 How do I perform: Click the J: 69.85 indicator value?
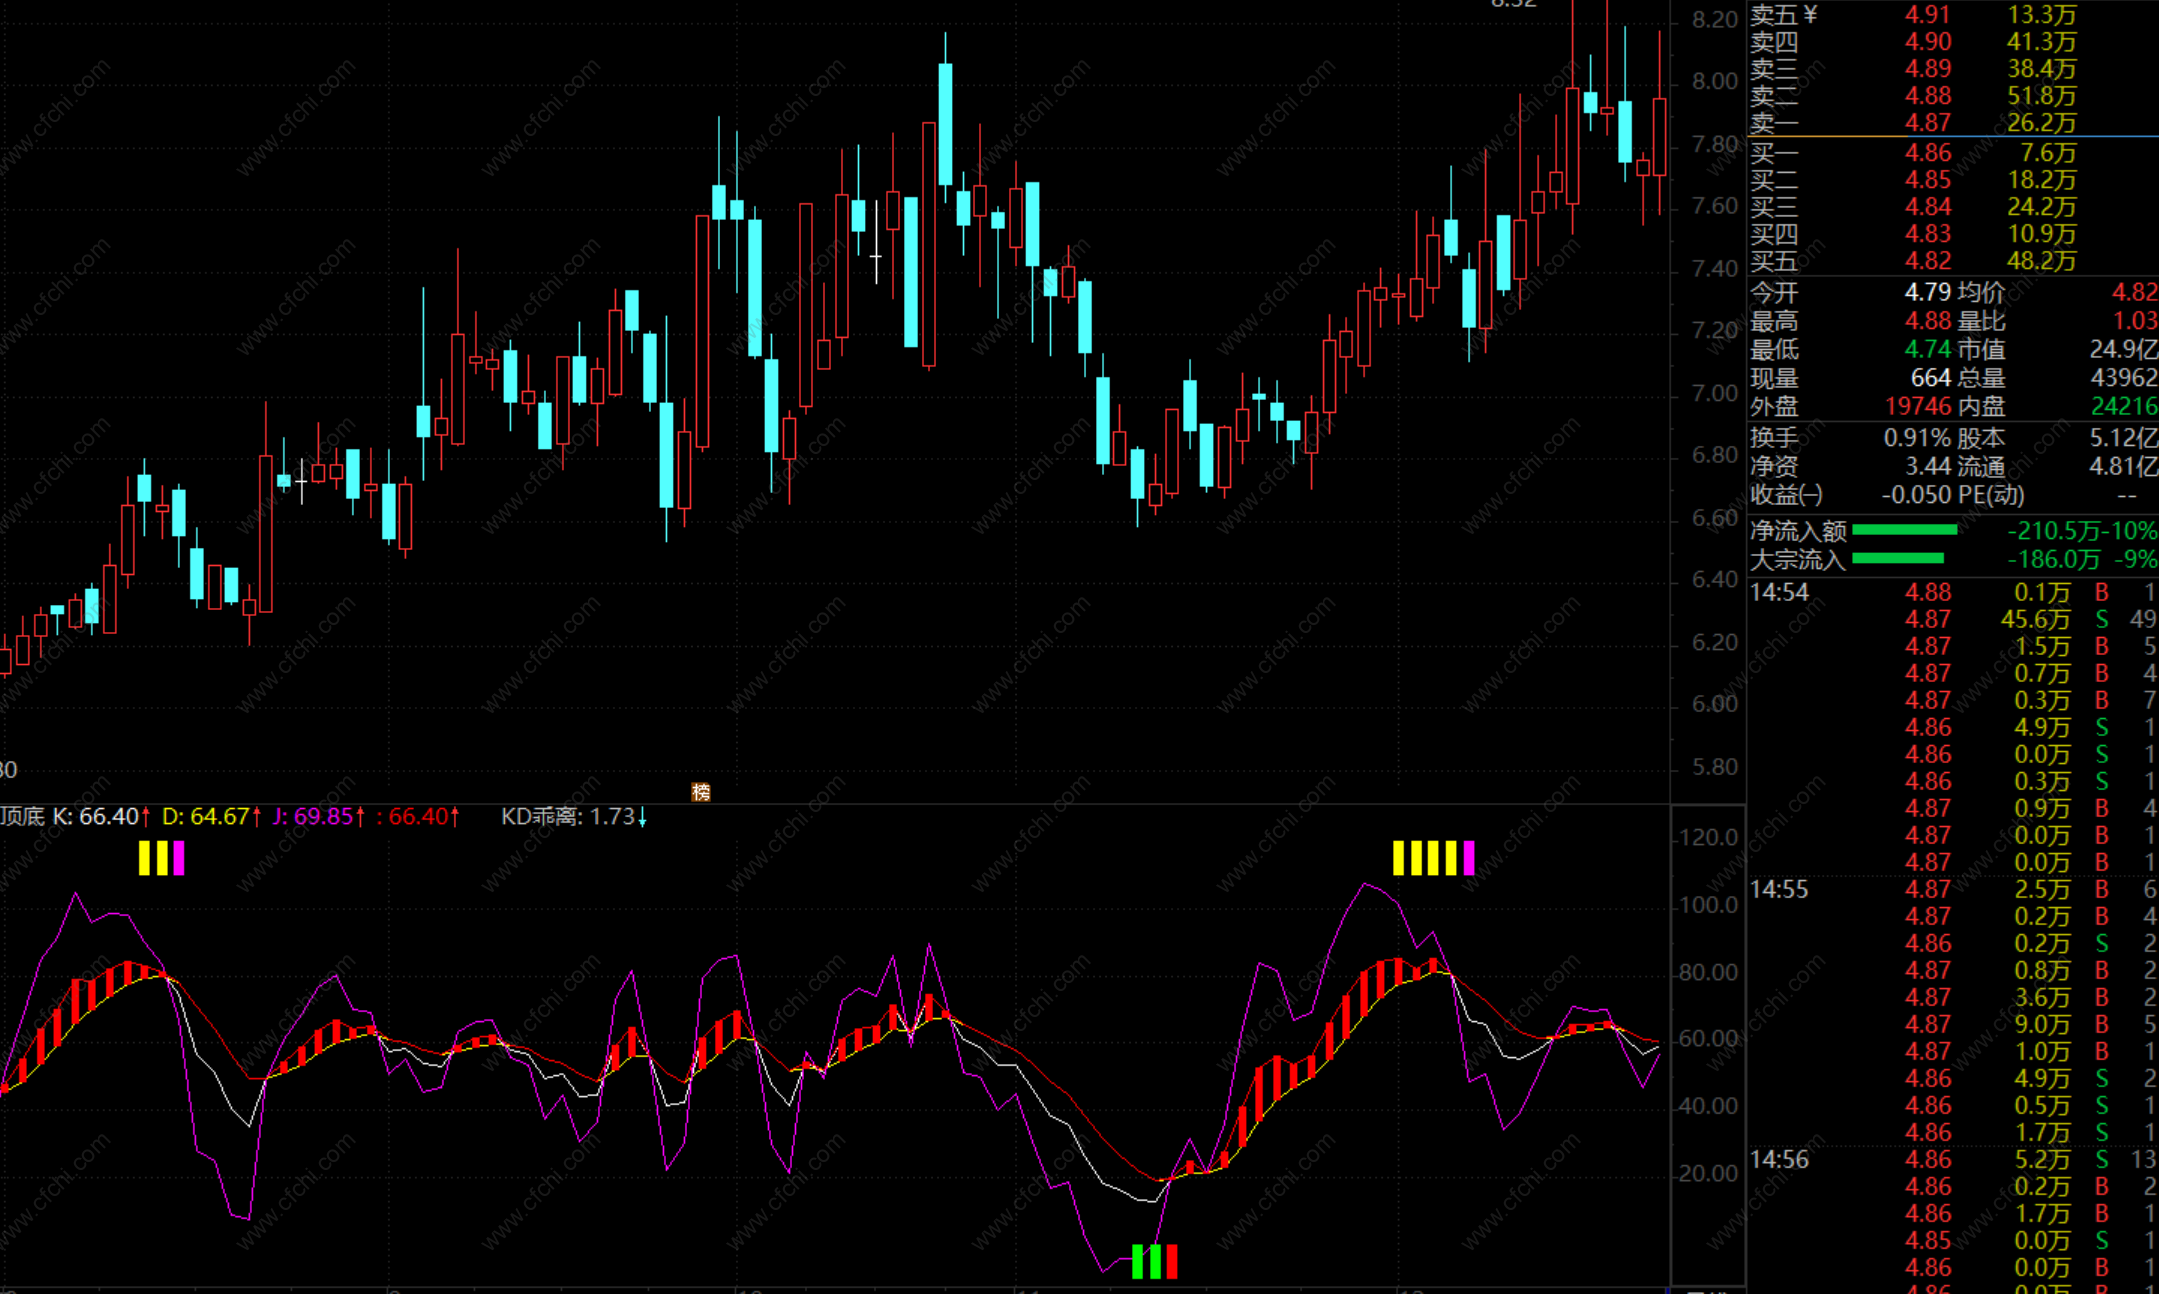click(x=312, y=817)
